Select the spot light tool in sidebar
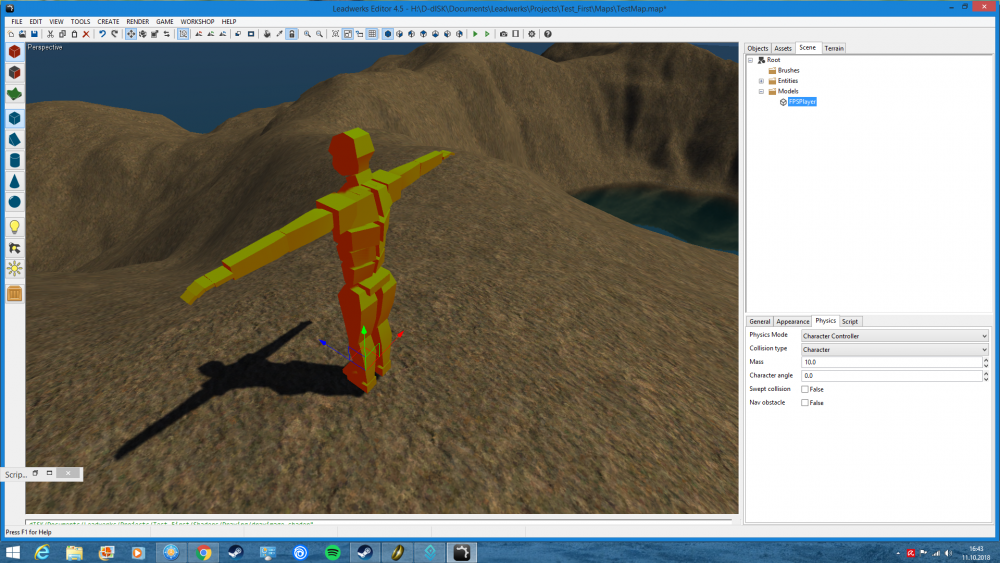Screen dimensions: 1000x563 tap(15, 247)
